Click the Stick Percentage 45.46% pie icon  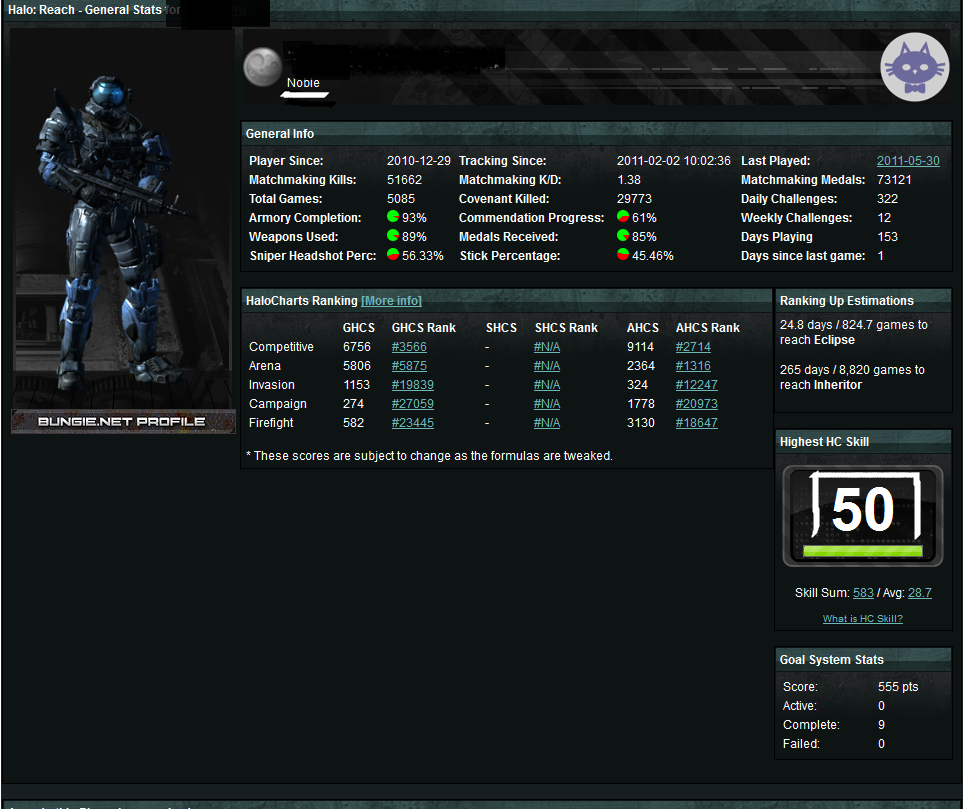(623, 254)
